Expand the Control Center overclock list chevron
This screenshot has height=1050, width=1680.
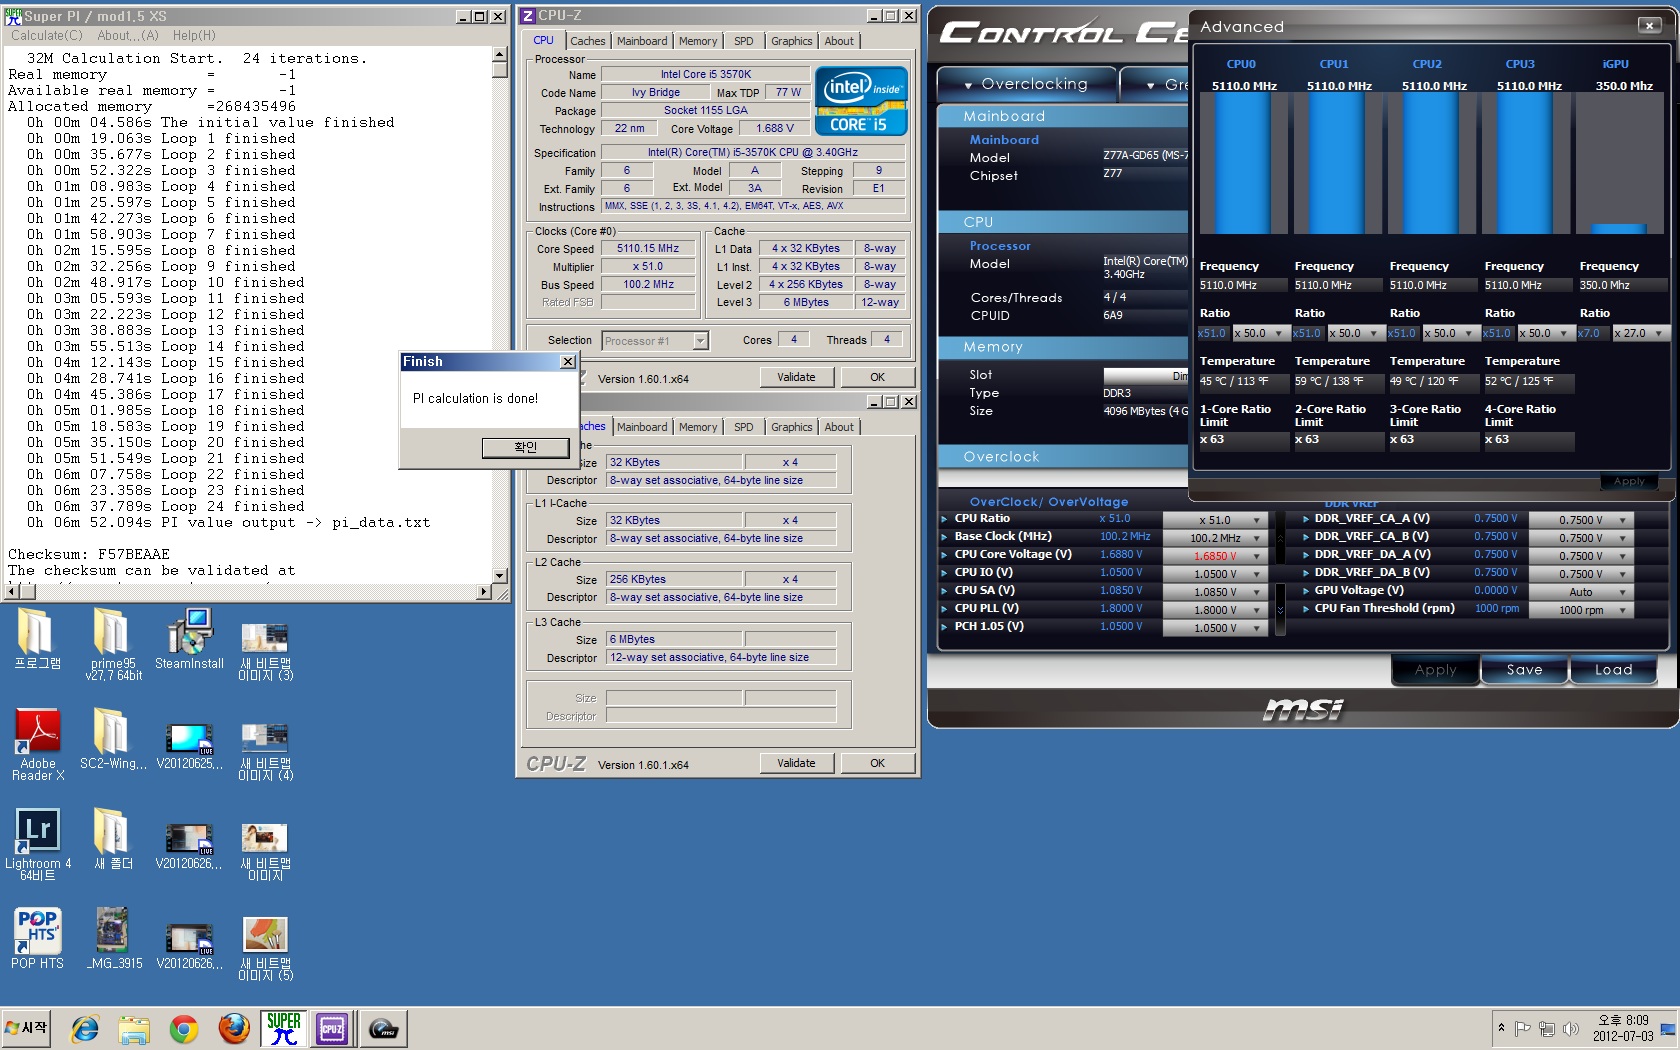1280,610
